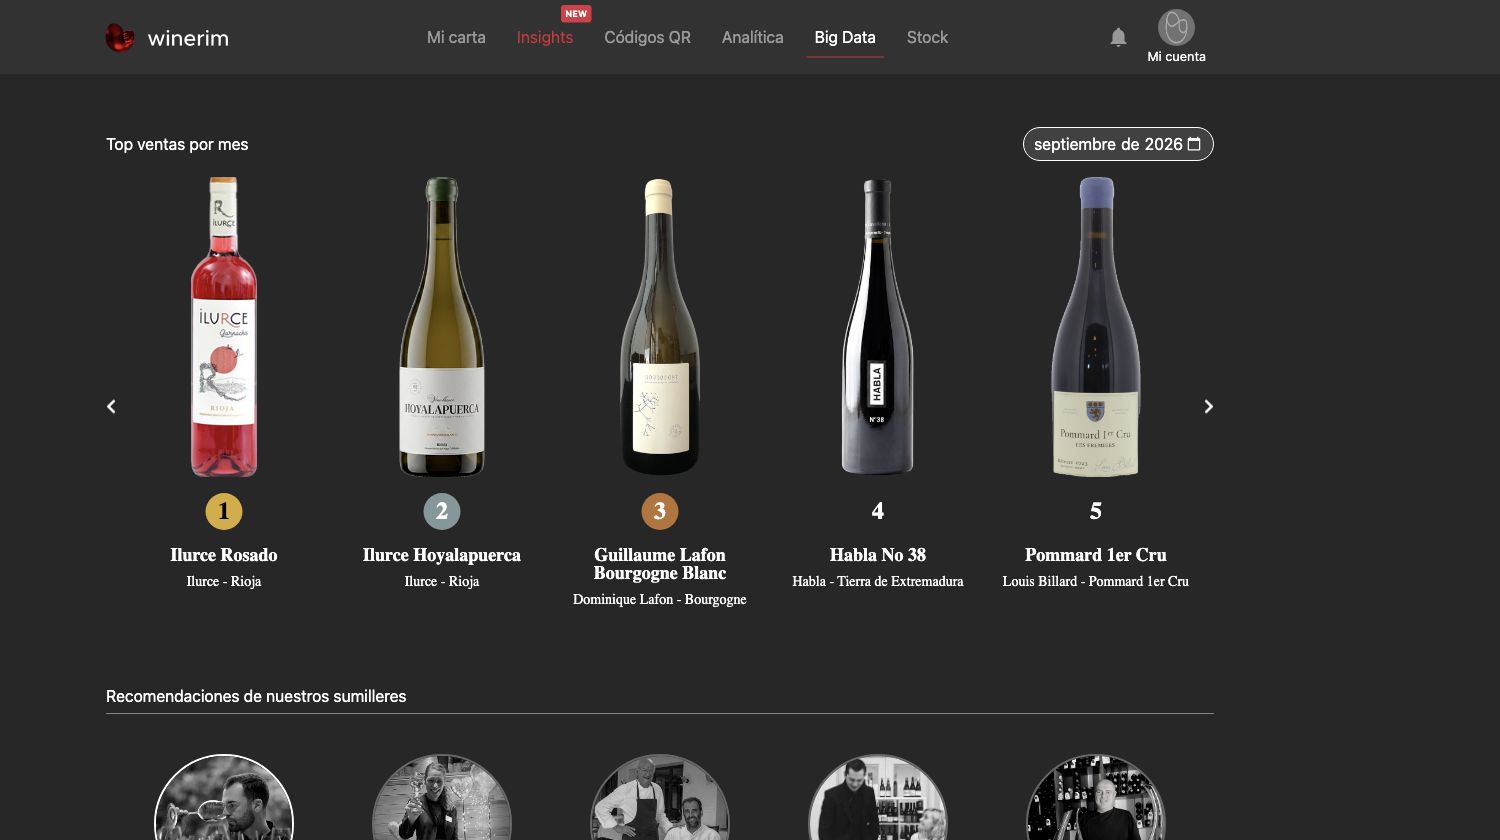Open the Analítica tab

(752, 37)
